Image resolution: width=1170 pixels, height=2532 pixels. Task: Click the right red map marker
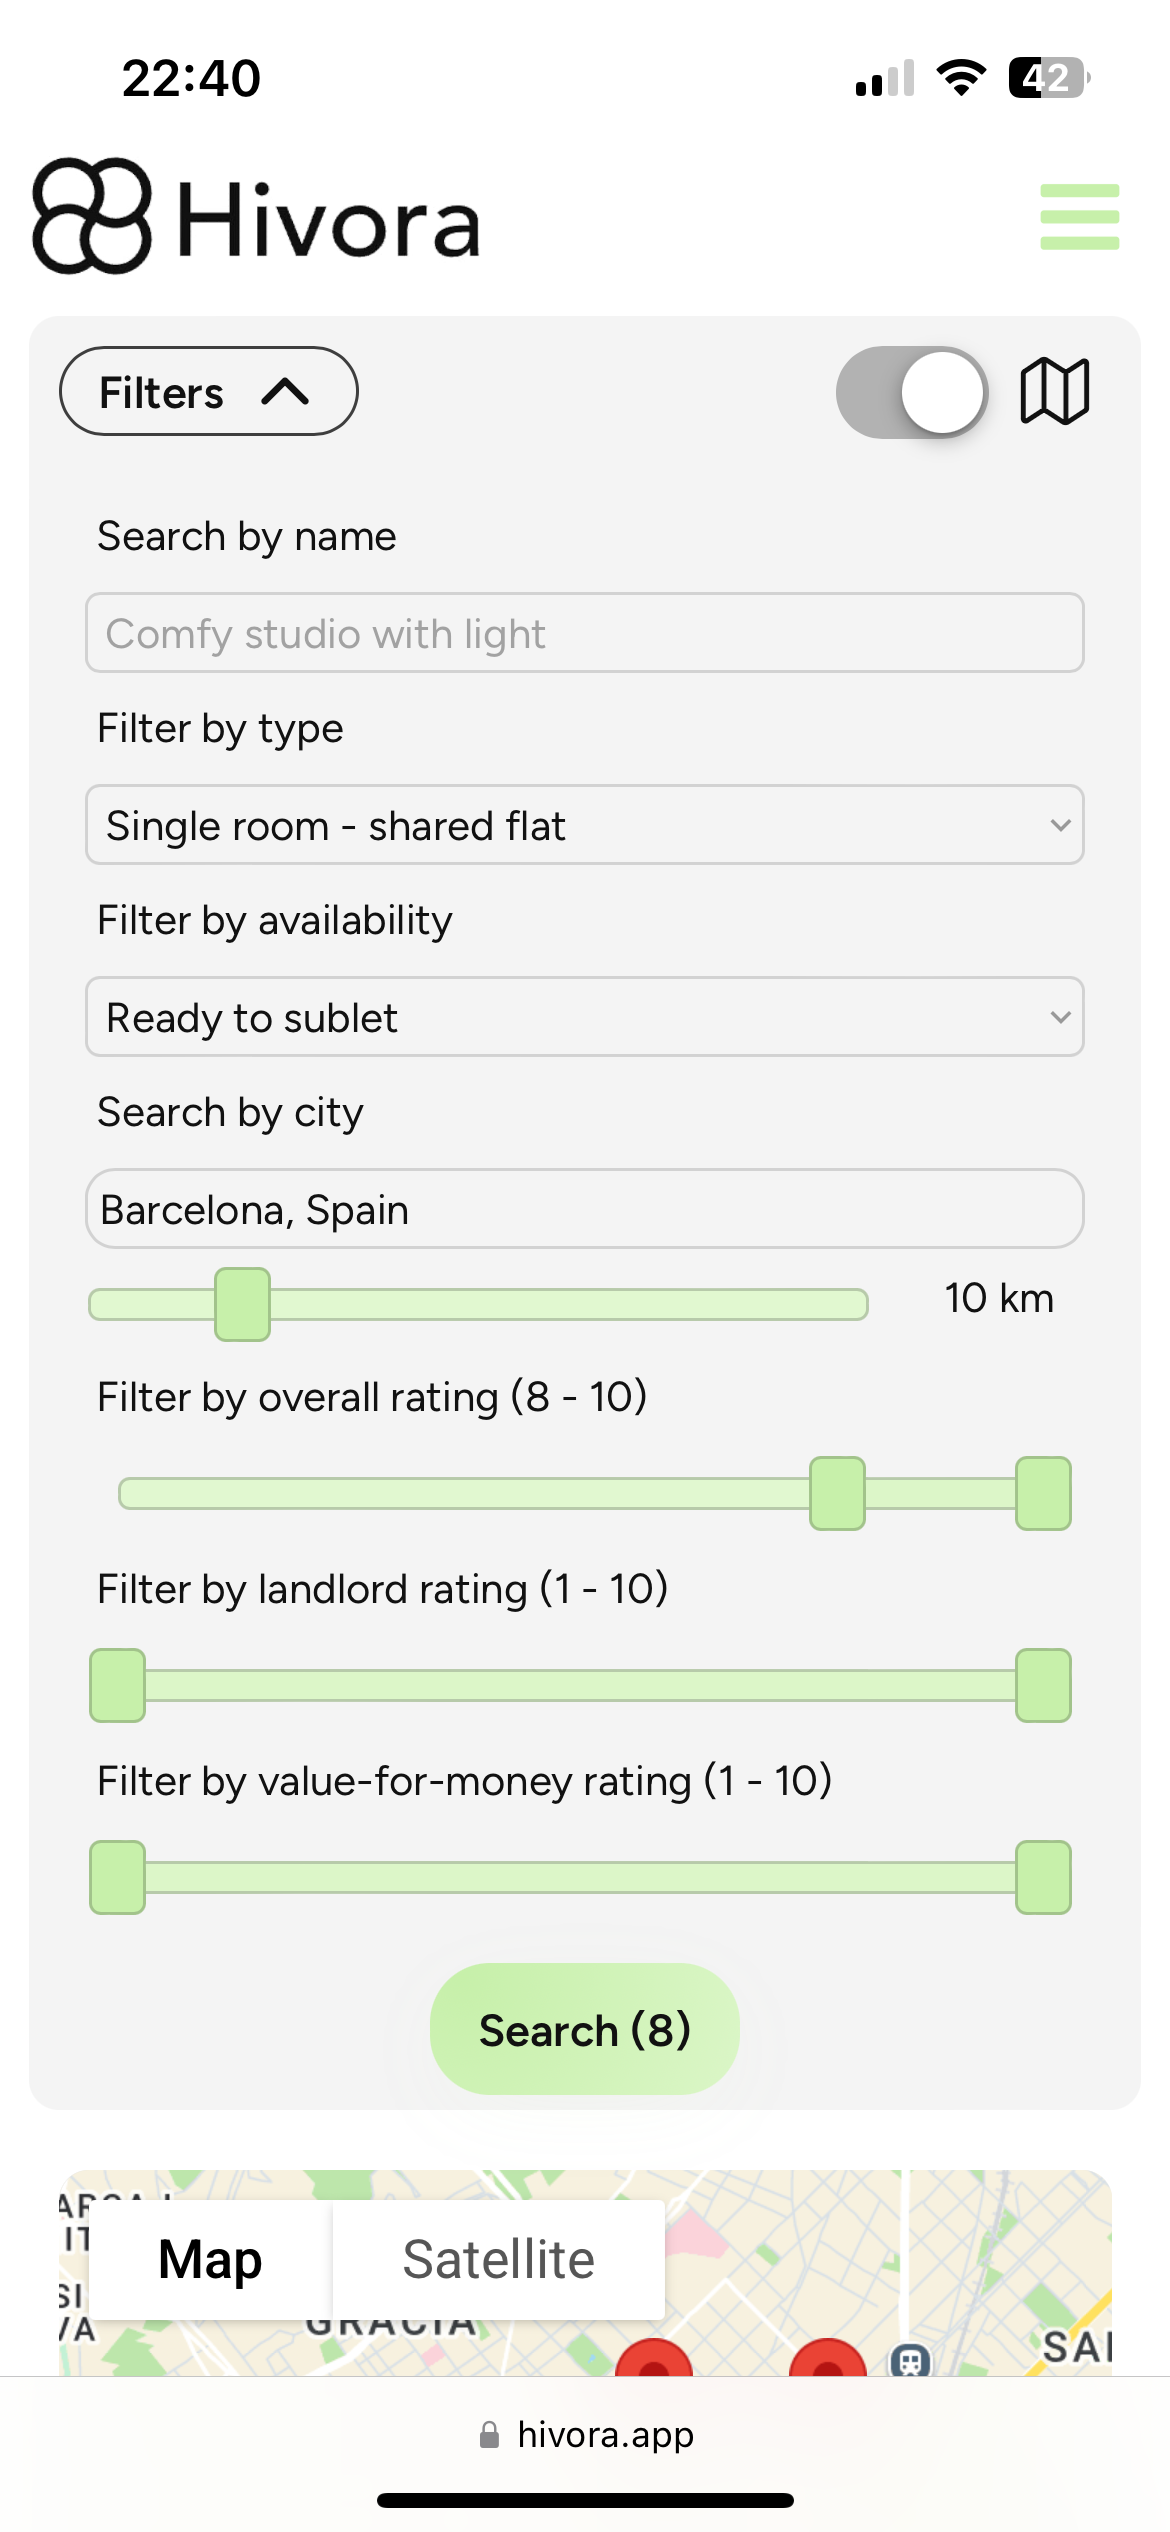828,2360
